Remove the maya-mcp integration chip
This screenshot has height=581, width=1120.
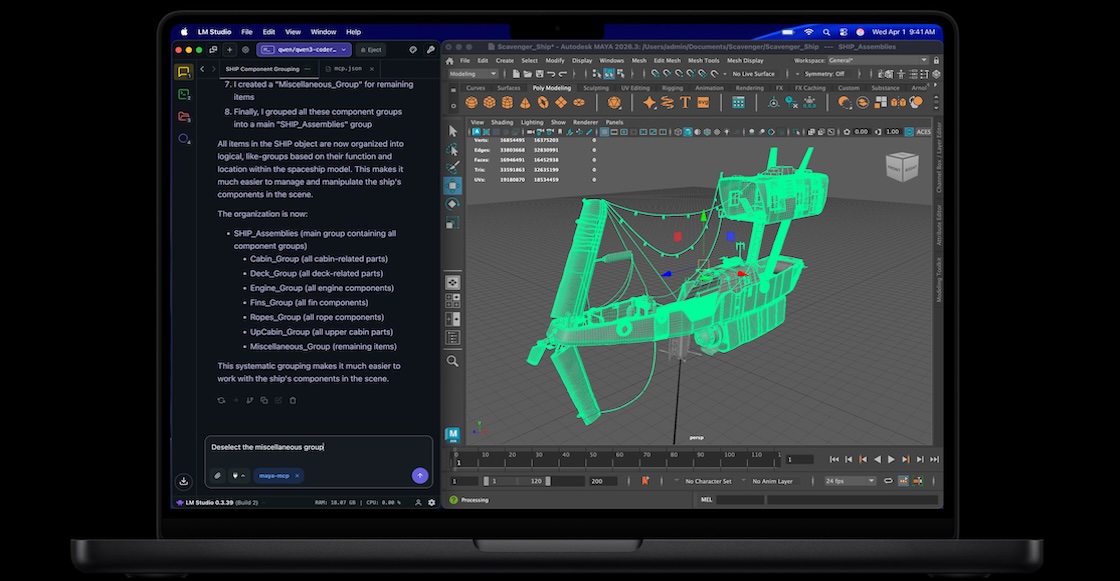pyautogui.click(x=297, y=476)
